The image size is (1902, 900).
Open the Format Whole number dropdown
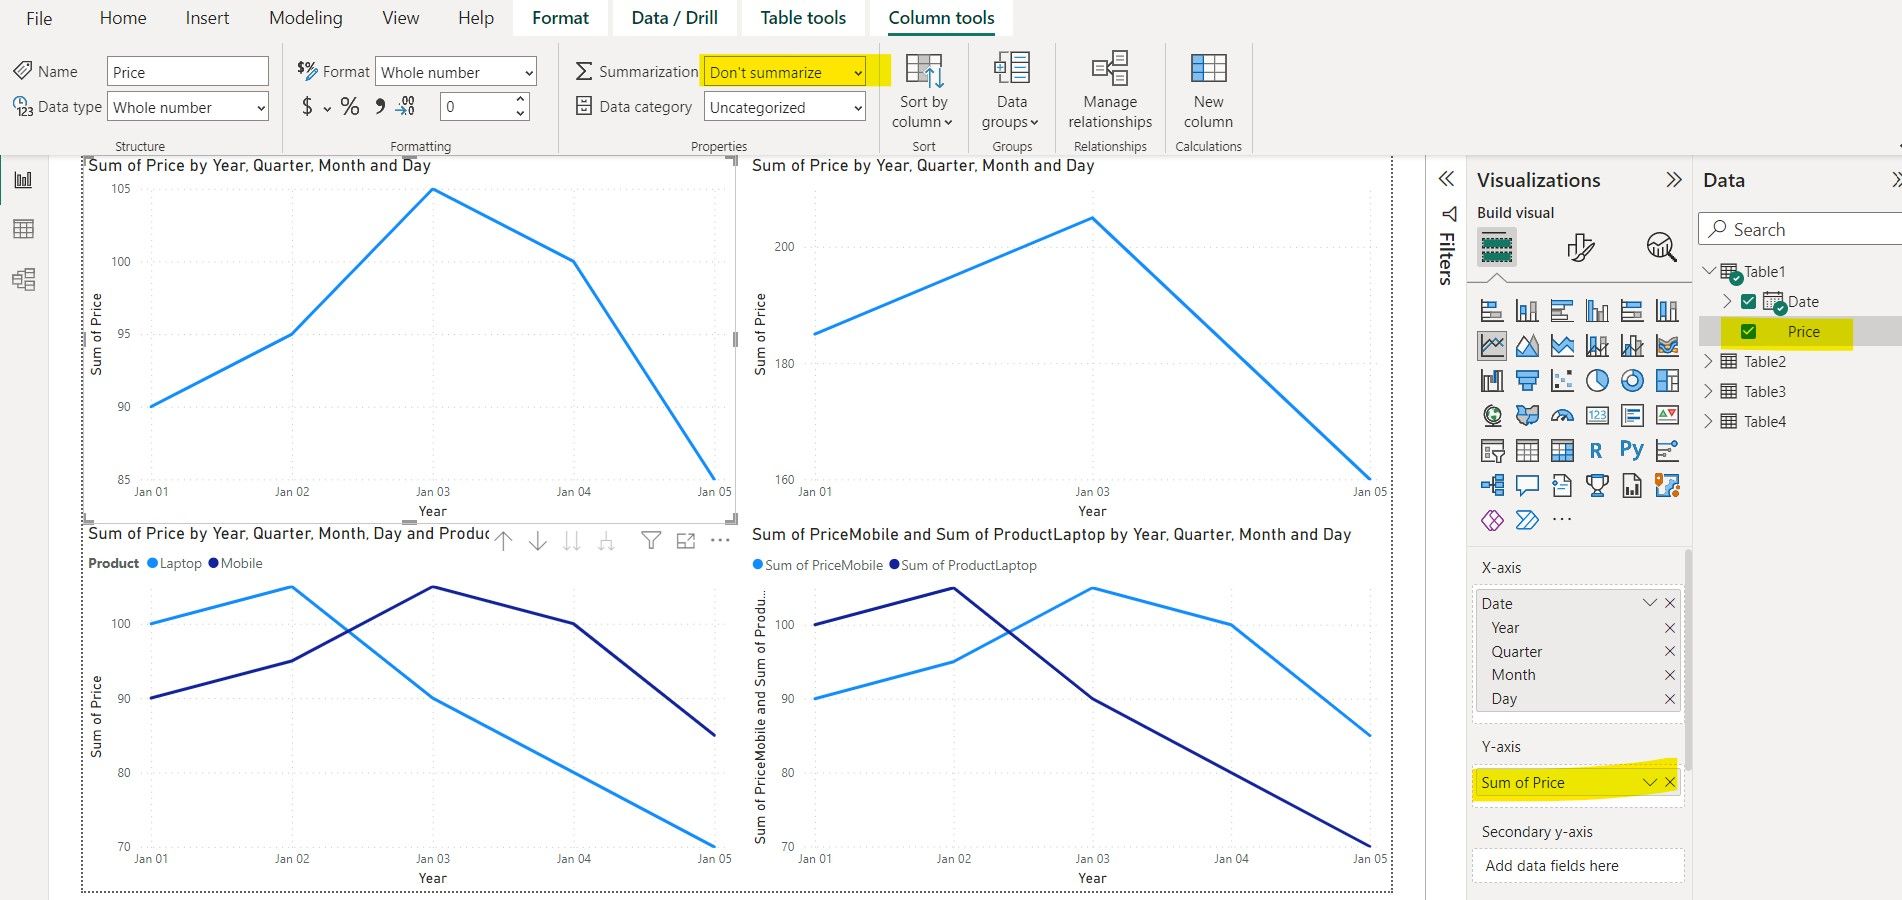pos(456,72)
